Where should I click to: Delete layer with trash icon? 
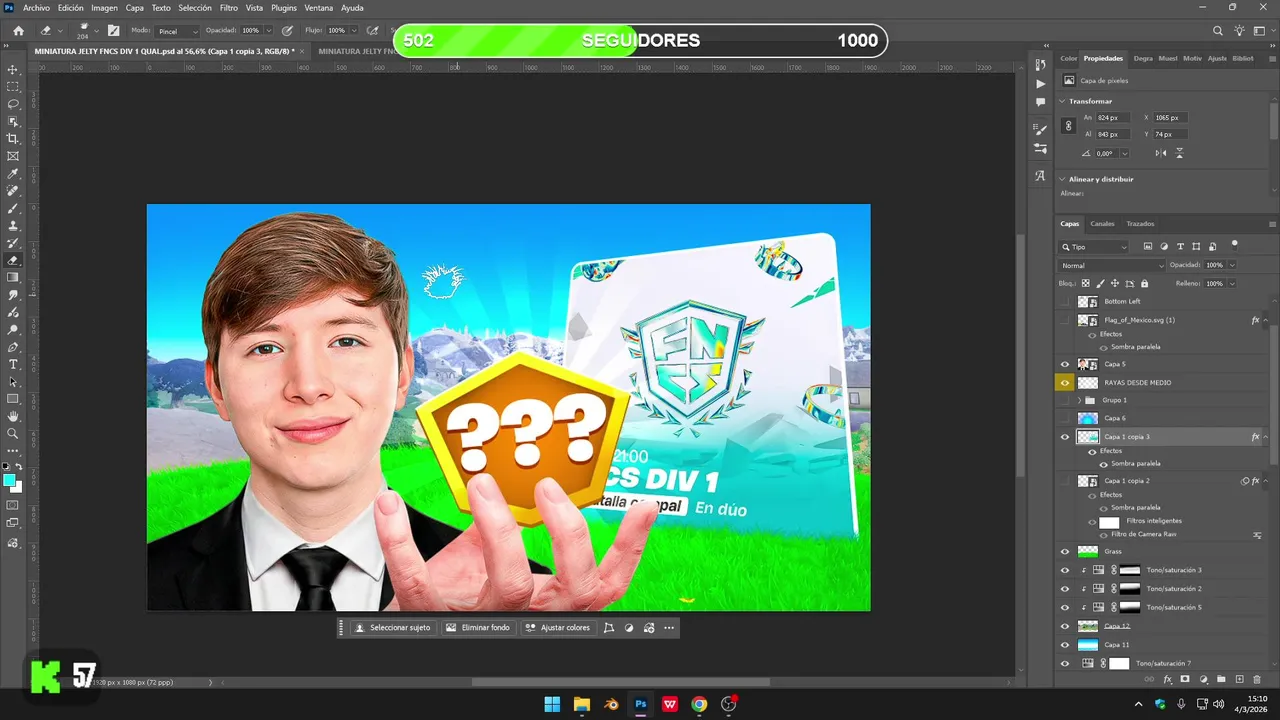click(x=1257, y=679)
